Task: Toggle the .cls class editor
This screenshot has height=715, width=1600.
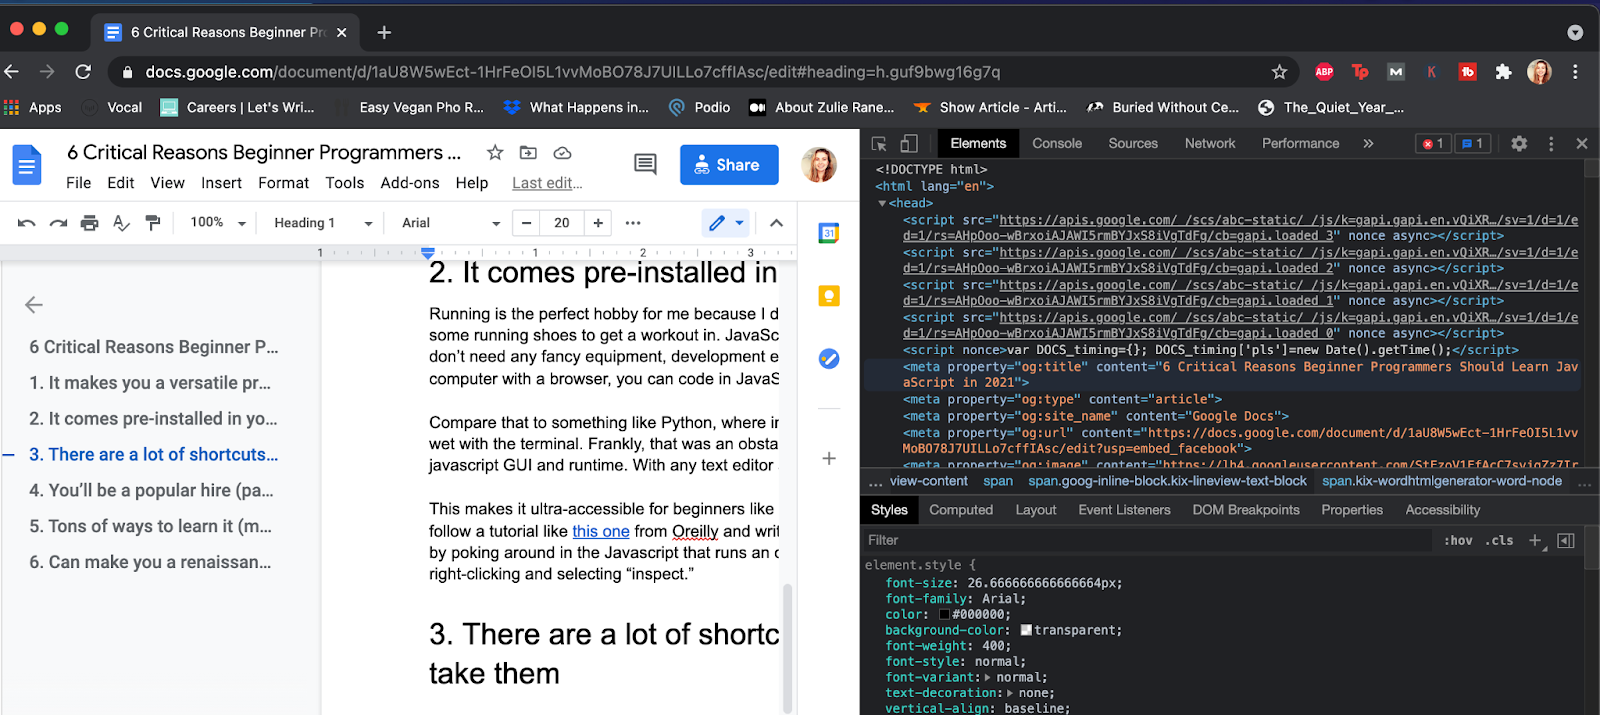Action: [1499, 541]
